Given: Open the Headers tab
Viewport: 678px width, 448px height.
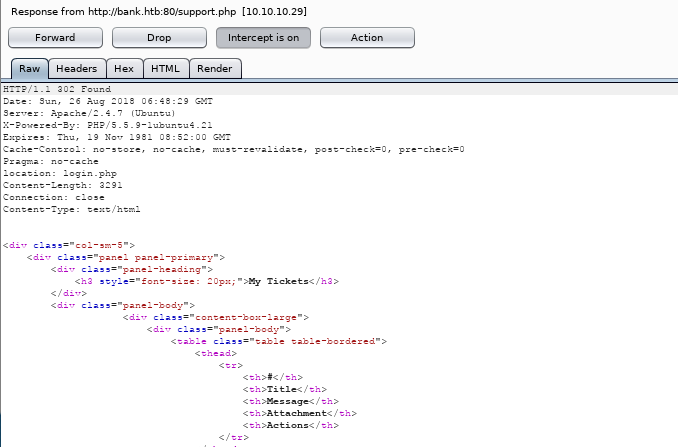Looking at the screenshot, I should [x=76, y=69].
